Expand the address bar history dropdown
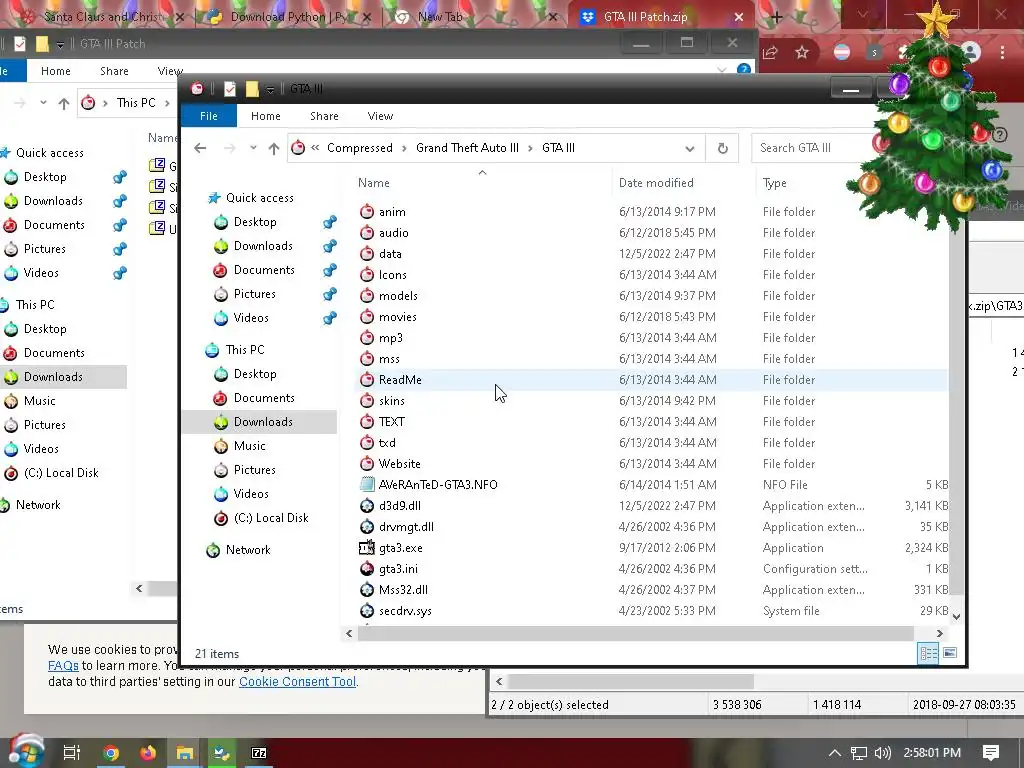Screen dimensions: 1024x768 690,148
